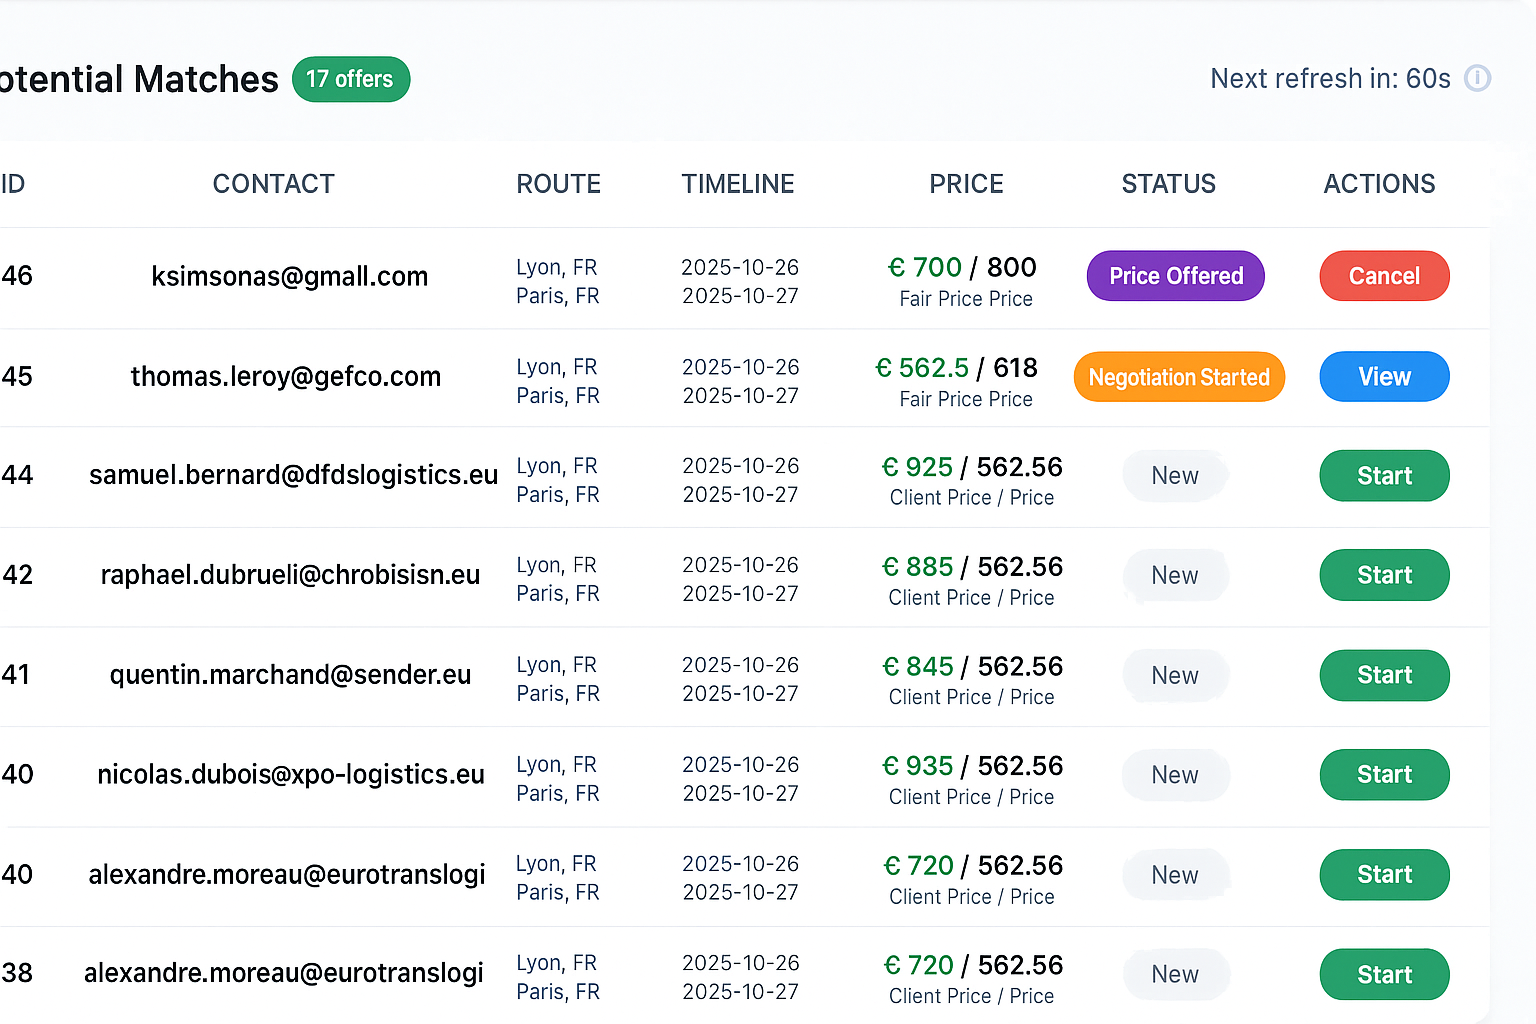Open contact thomas.leroy@gefco.com
1536x1024 pixels.
point(285,377)
